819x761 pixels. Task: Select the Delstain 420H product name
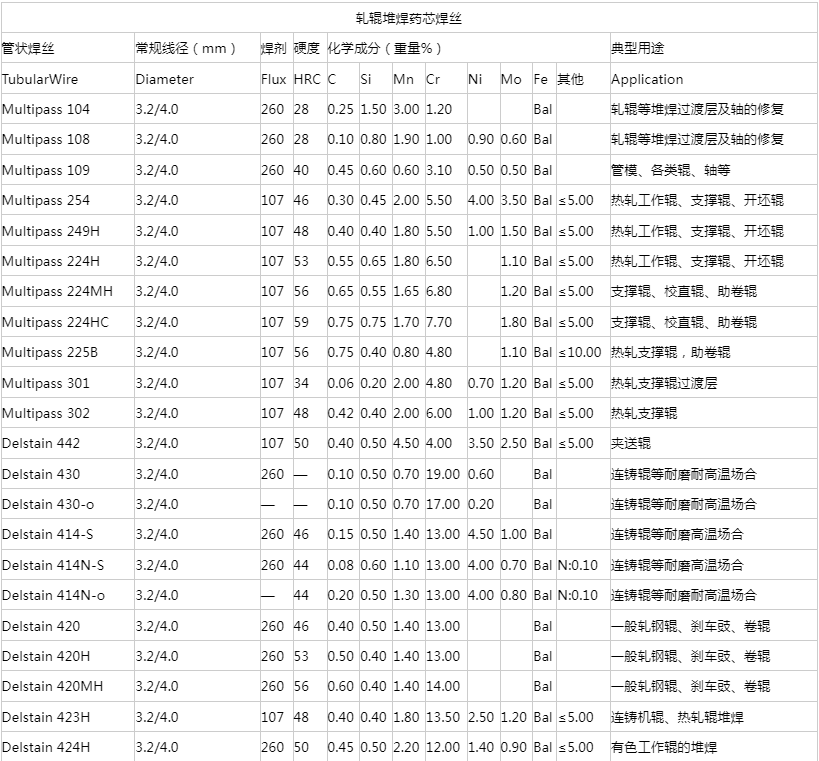[x=46, y=657]
